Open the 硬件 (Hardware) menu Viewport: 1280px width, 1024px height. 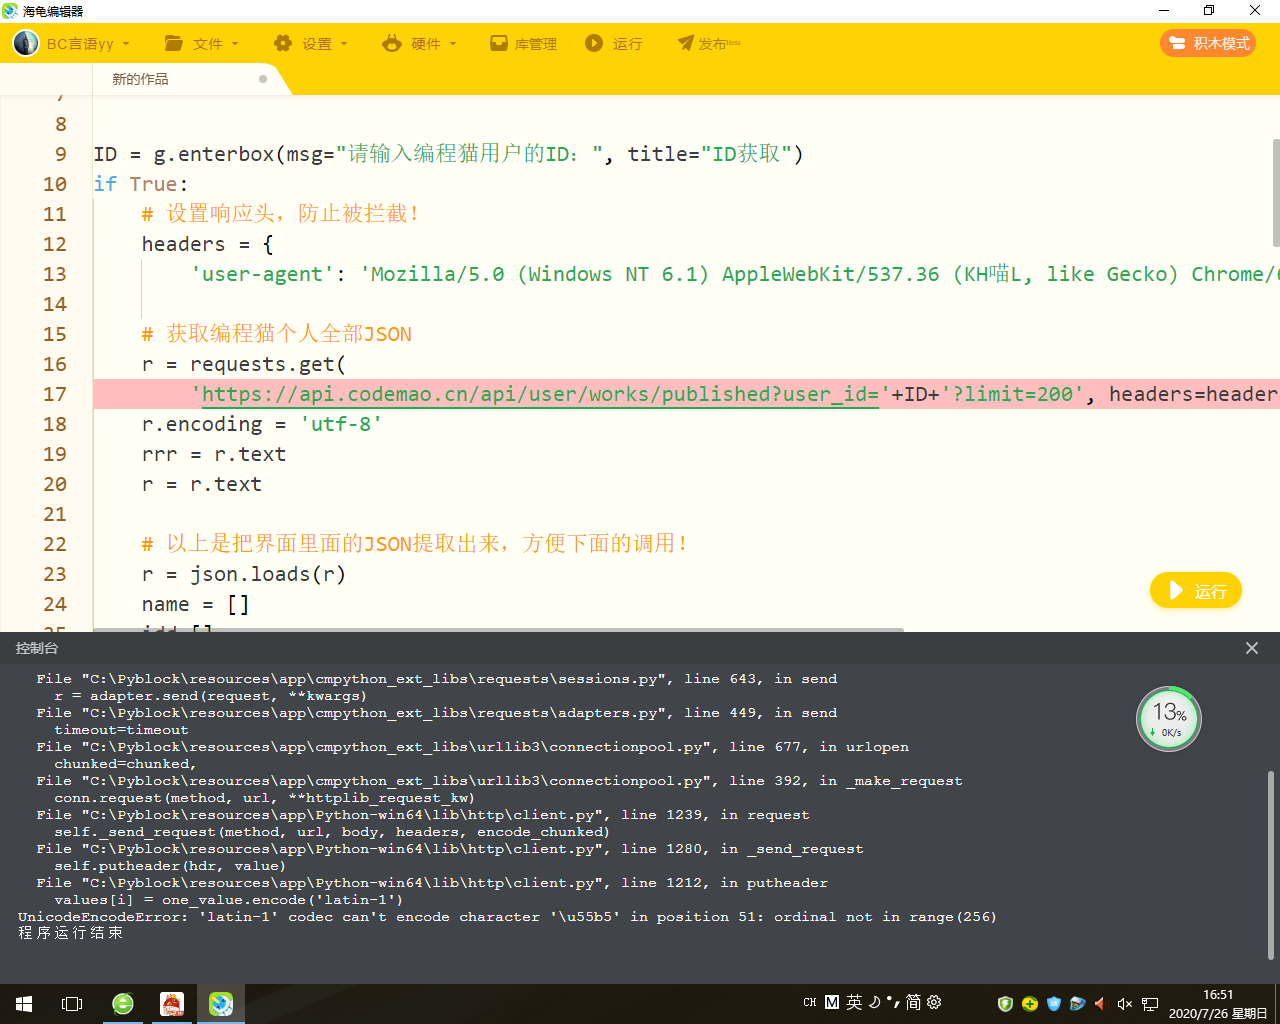tap(419, 44)
